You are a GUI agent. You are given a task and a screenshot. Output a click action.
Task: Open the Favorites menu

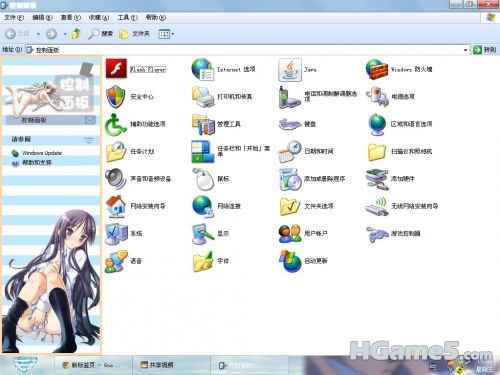(99, 17)
